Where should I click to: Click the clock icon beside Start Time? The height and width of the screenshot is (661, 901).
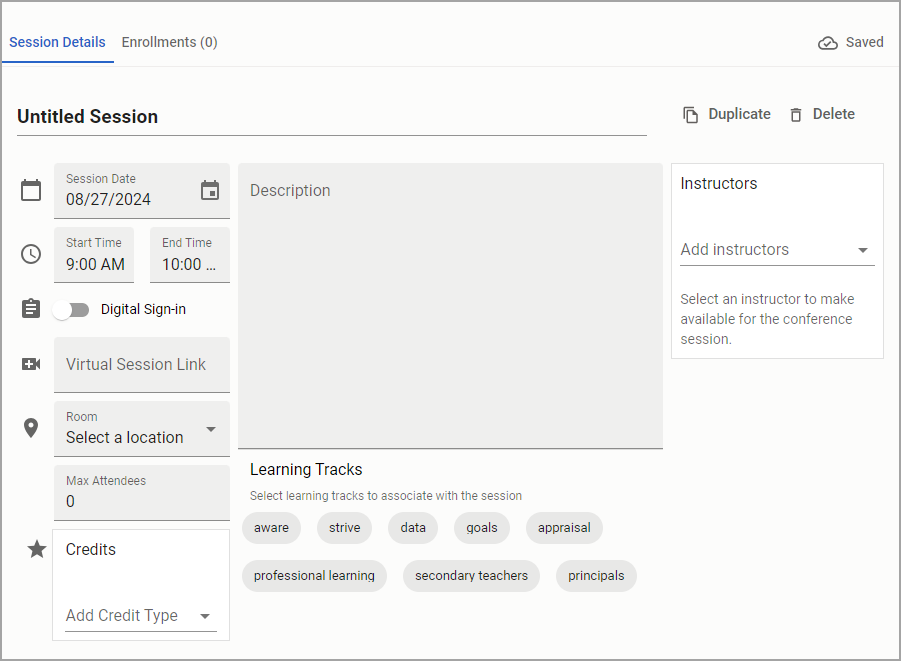point(31,254)
